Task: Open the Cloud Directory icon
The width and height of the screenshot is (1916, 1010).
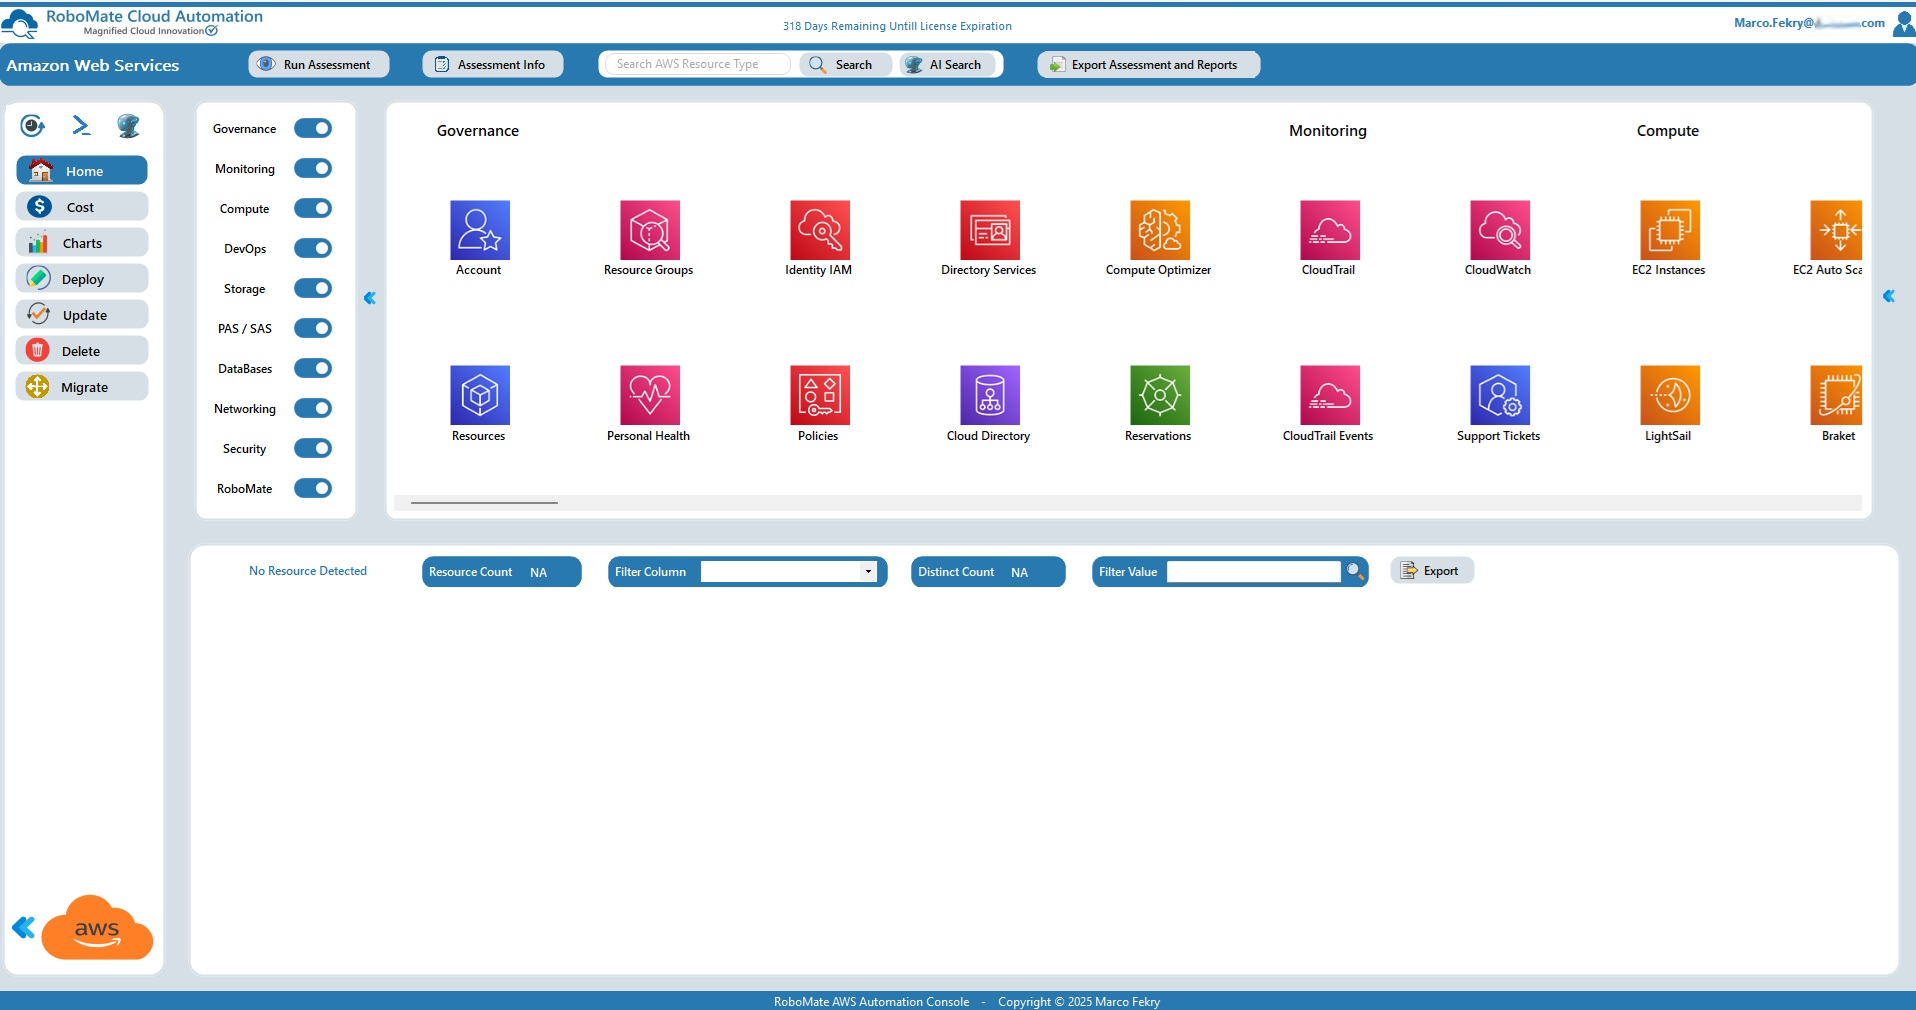Action: [990, 395]
